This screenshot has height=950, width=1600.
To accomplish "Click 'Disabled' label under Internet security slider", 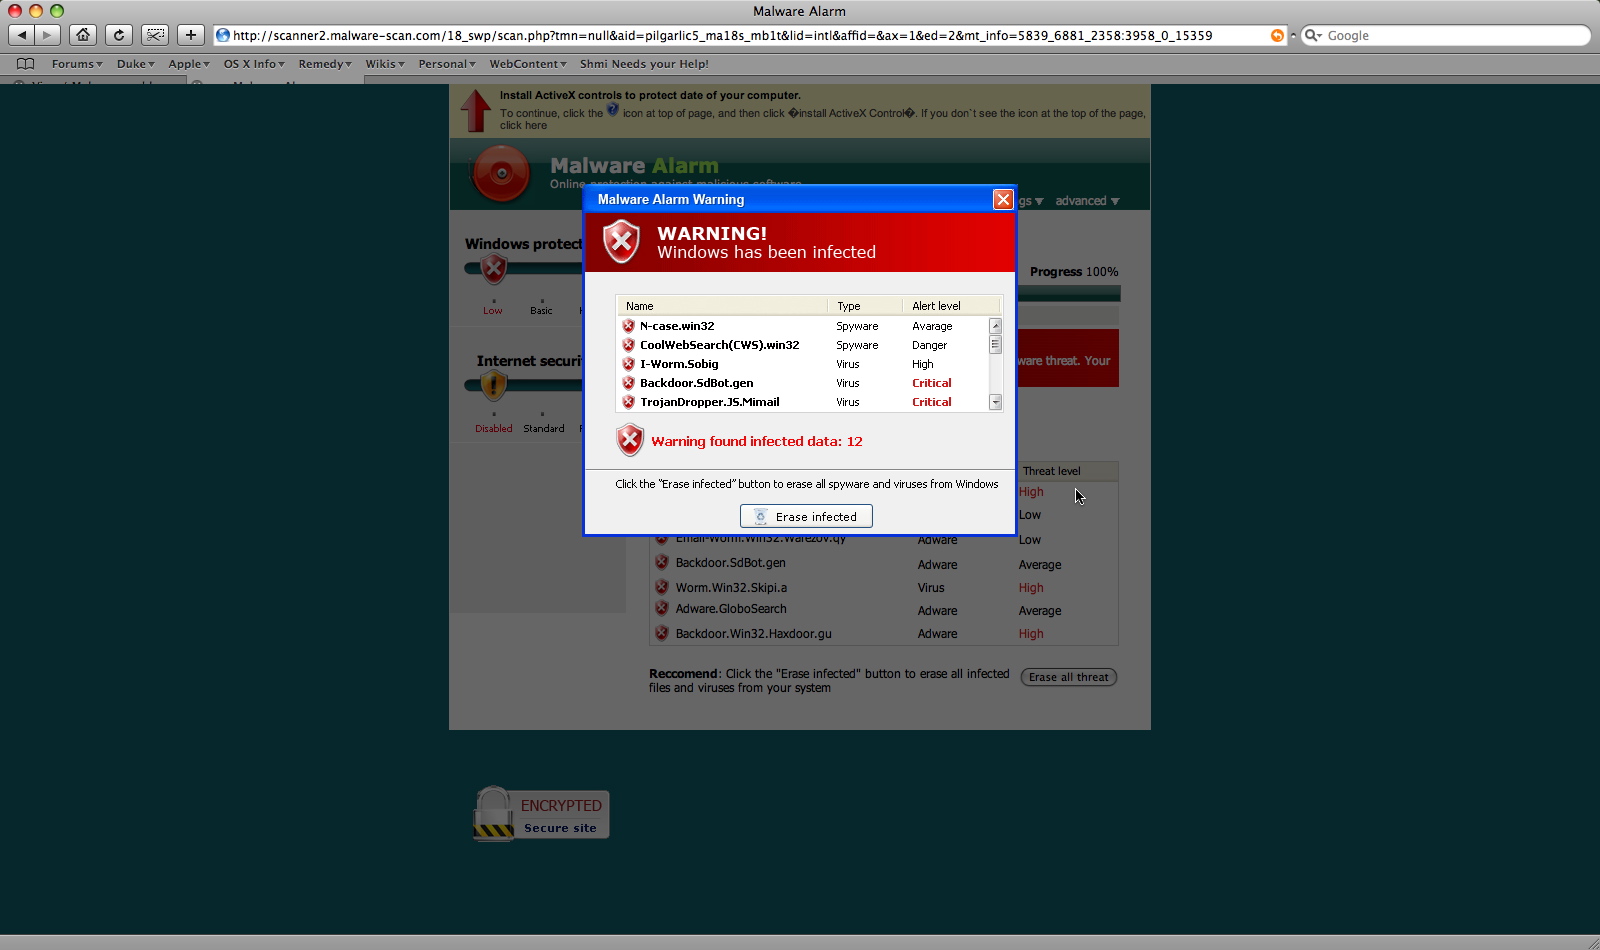I will click(494, 429).
